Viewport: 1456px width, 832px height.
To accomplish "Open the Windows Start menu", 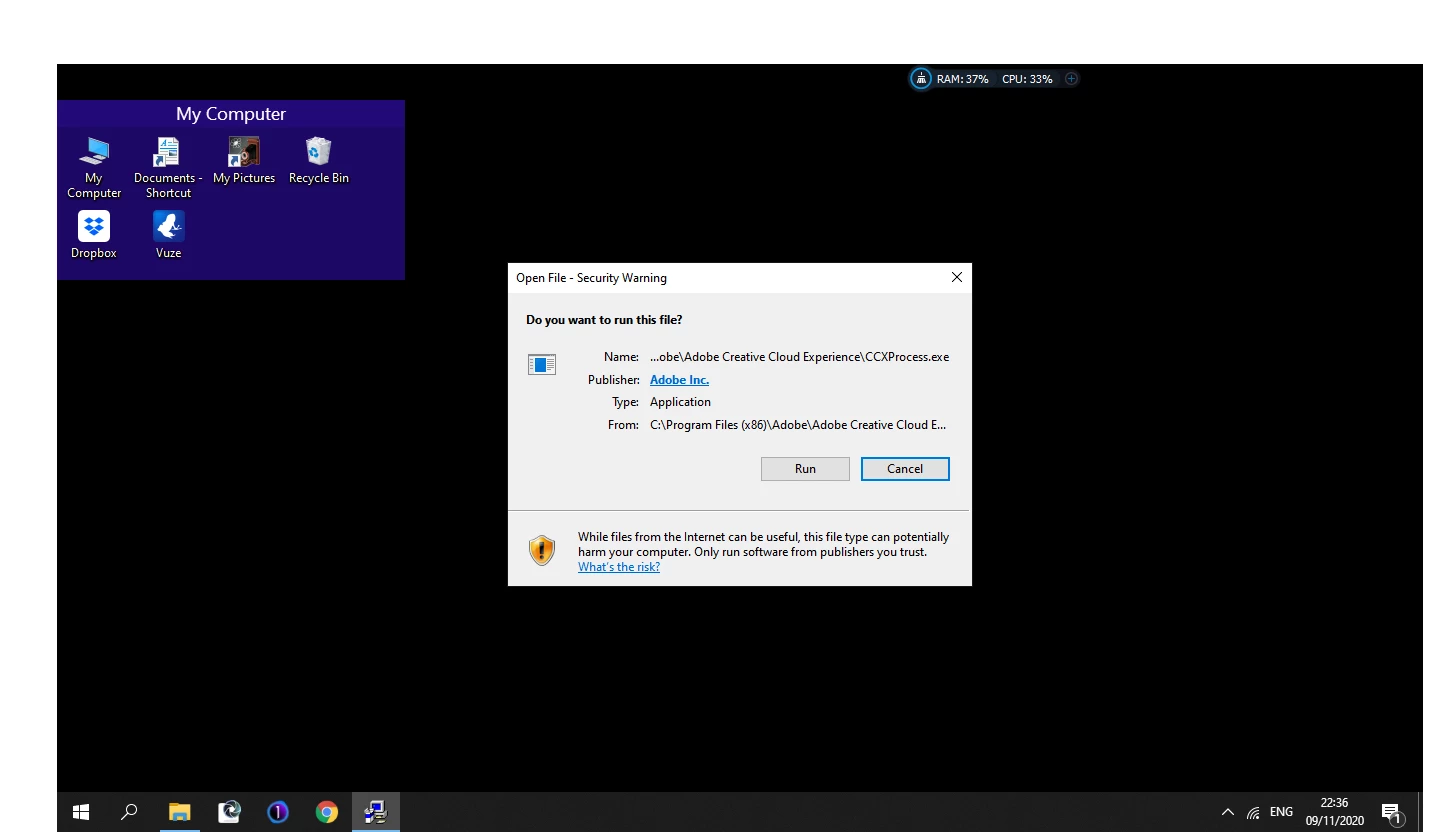I will click(x=82, y=812).
